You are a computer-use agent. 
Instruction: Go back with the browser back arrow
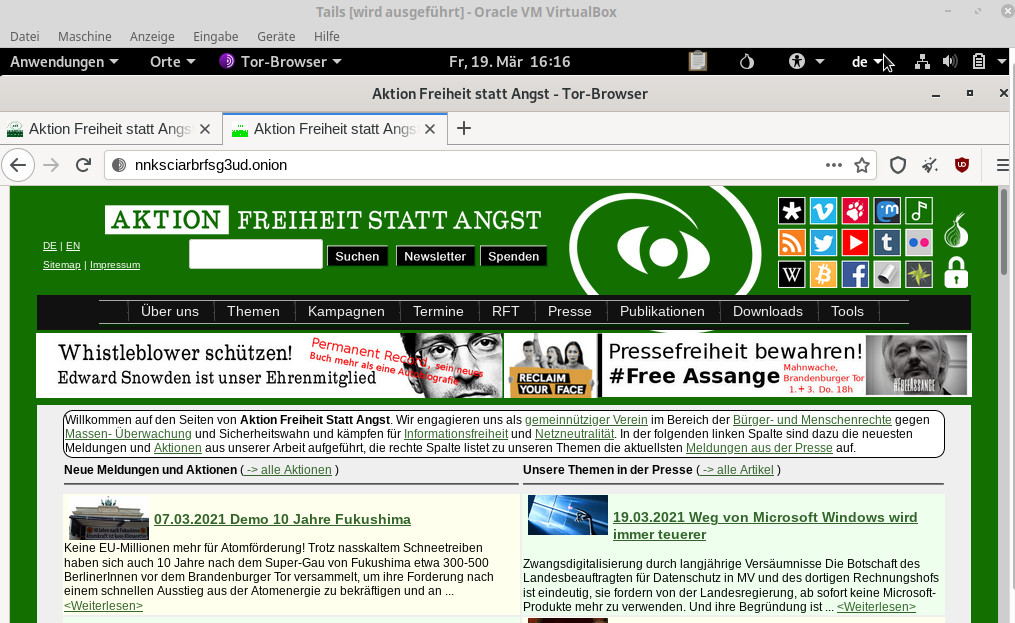18,165
